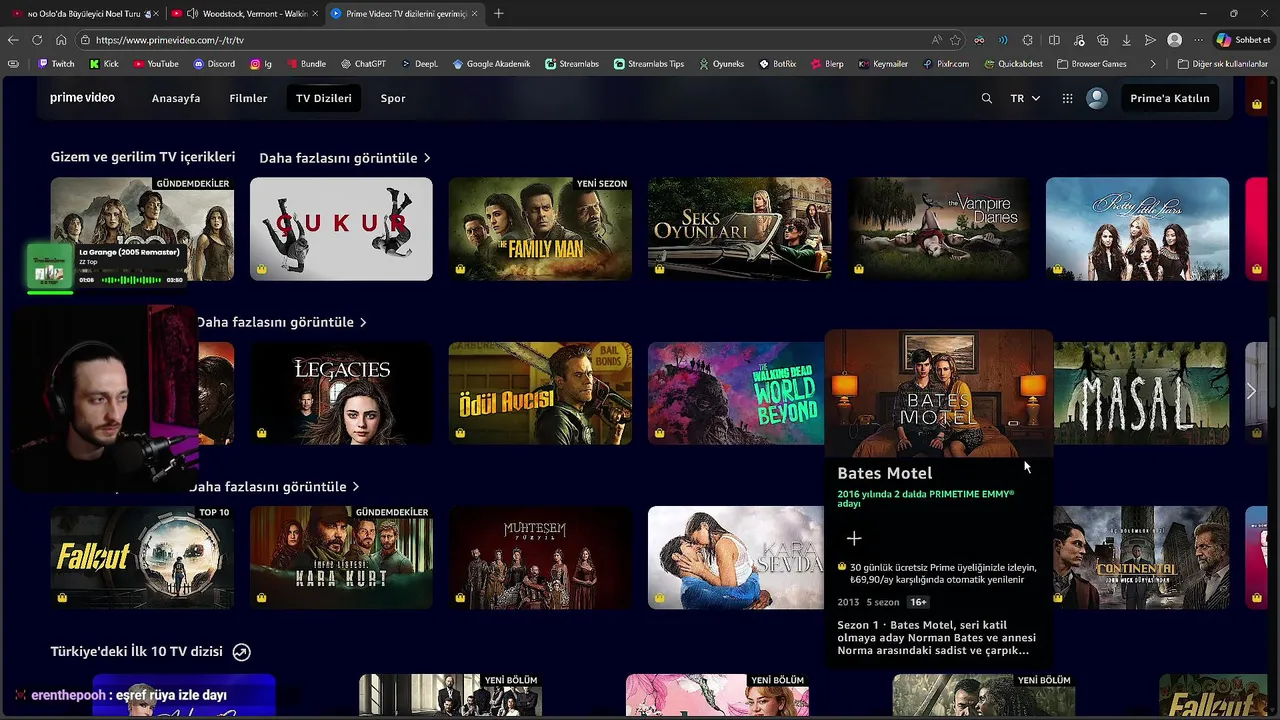Switch to Woodstock, Vermont browser tab
The image size is (1280, 720).
245,13
